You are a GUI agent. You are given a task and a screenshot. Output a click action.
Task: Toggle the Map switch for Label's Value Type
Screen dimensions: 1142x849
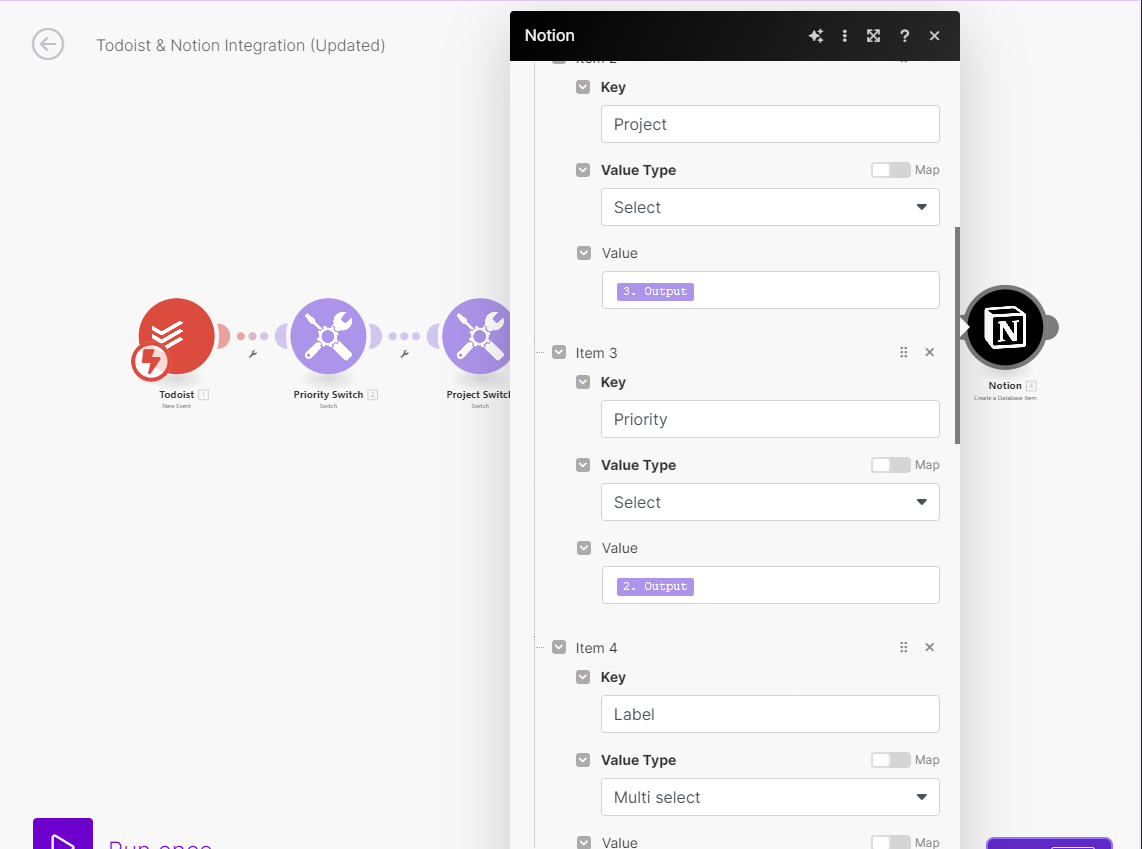[x=890, y=759]
